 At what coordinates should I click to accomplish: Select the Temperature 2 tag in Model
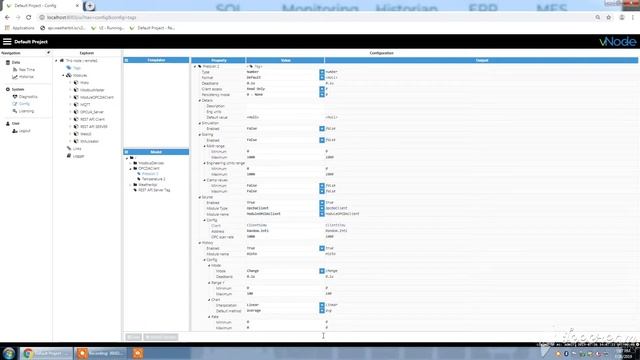[x=153, y=179]
